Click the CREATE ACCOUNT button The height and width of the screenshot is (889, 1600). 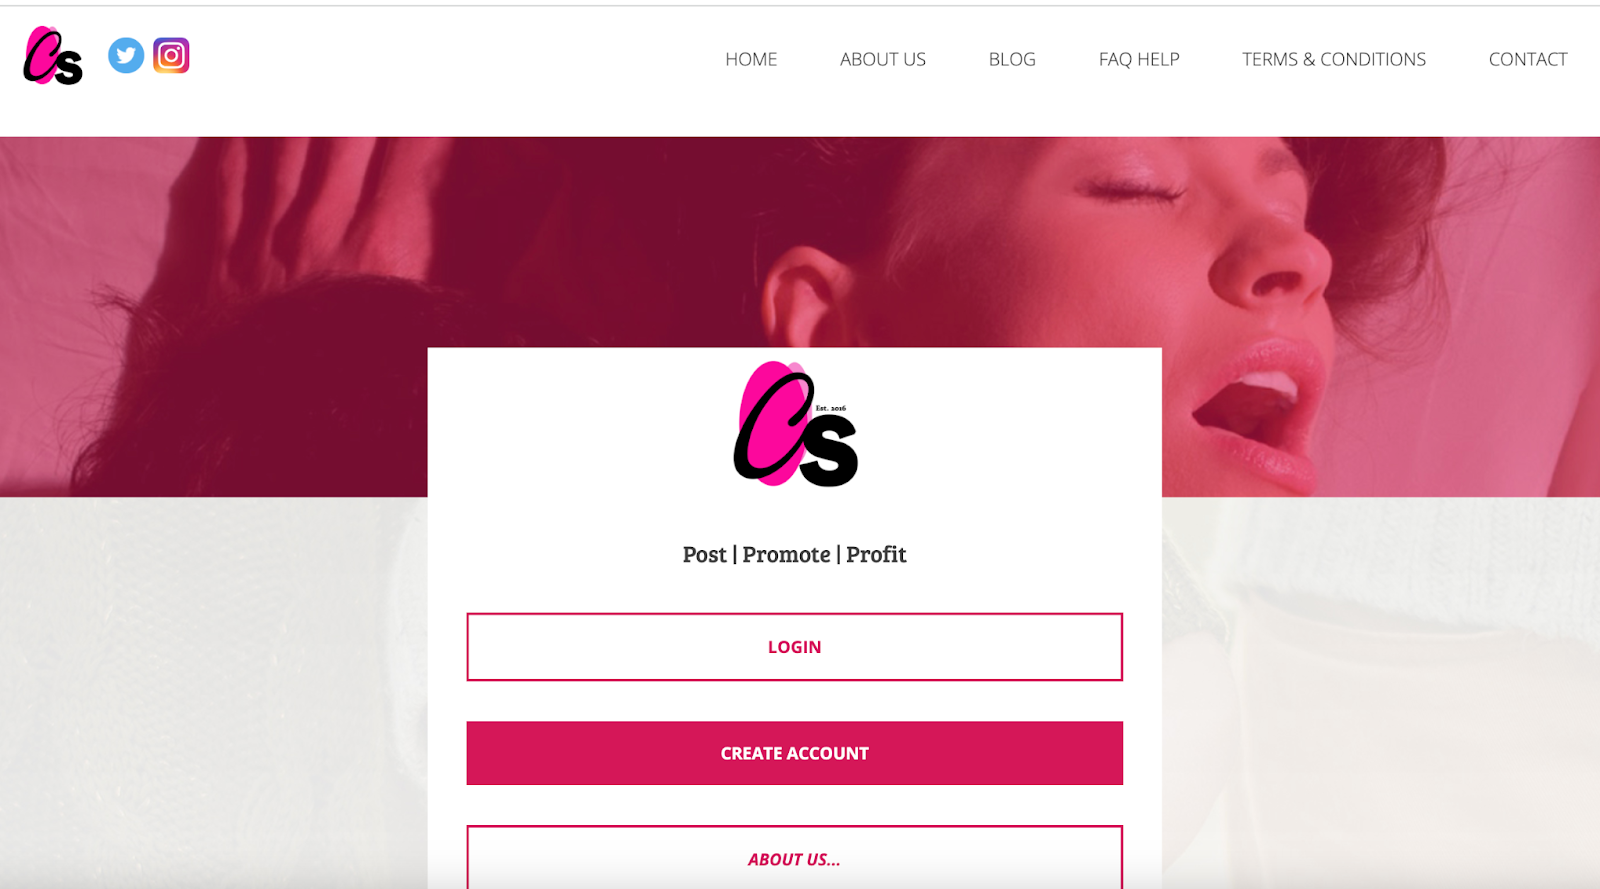click(794, 753)
